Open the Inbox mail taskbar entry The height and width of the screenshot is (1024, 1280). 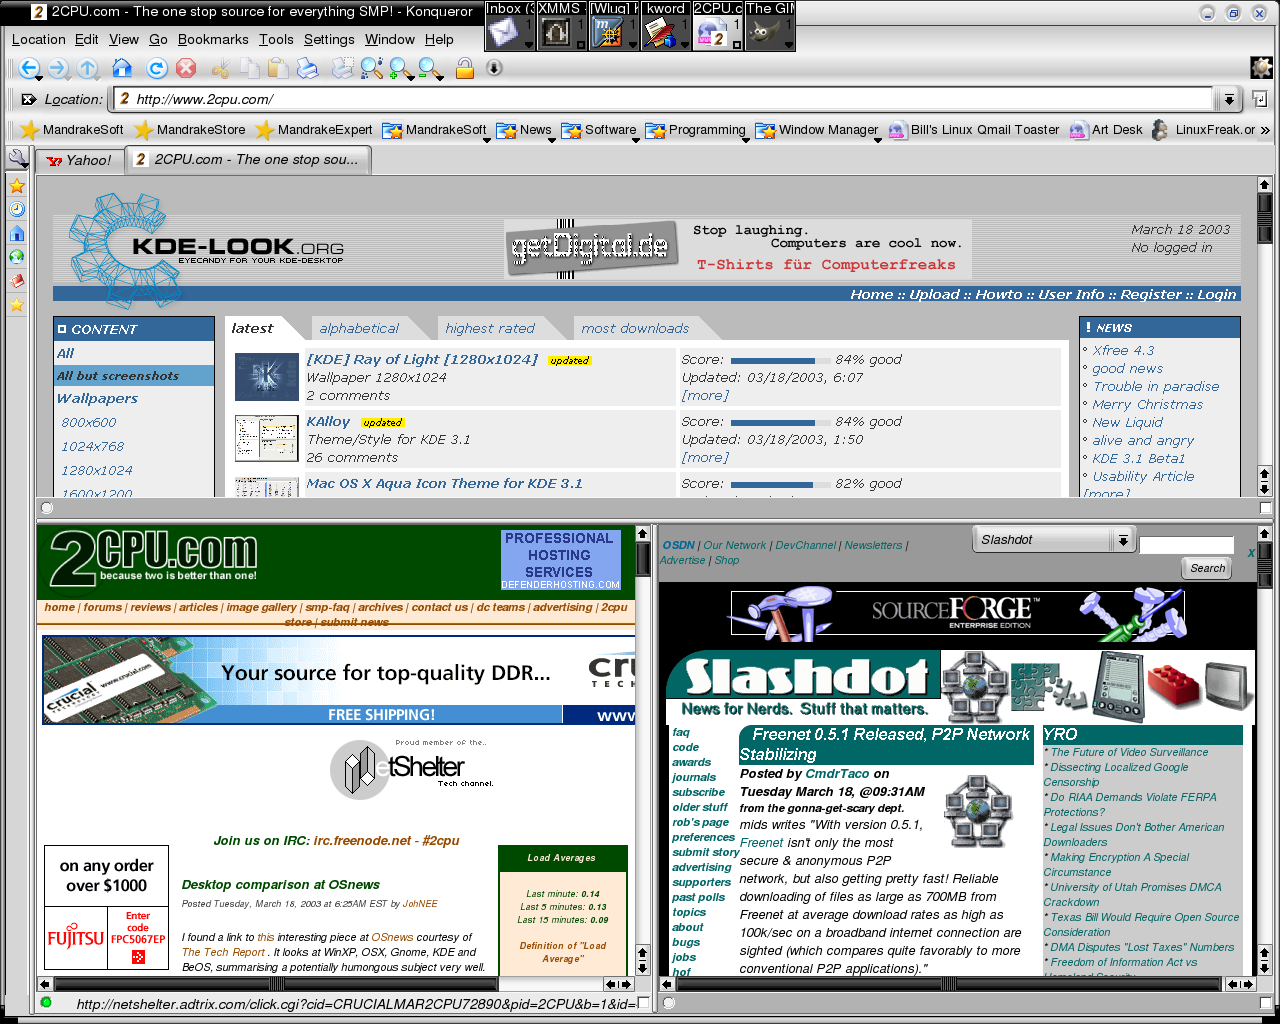[x=510, y=25]
